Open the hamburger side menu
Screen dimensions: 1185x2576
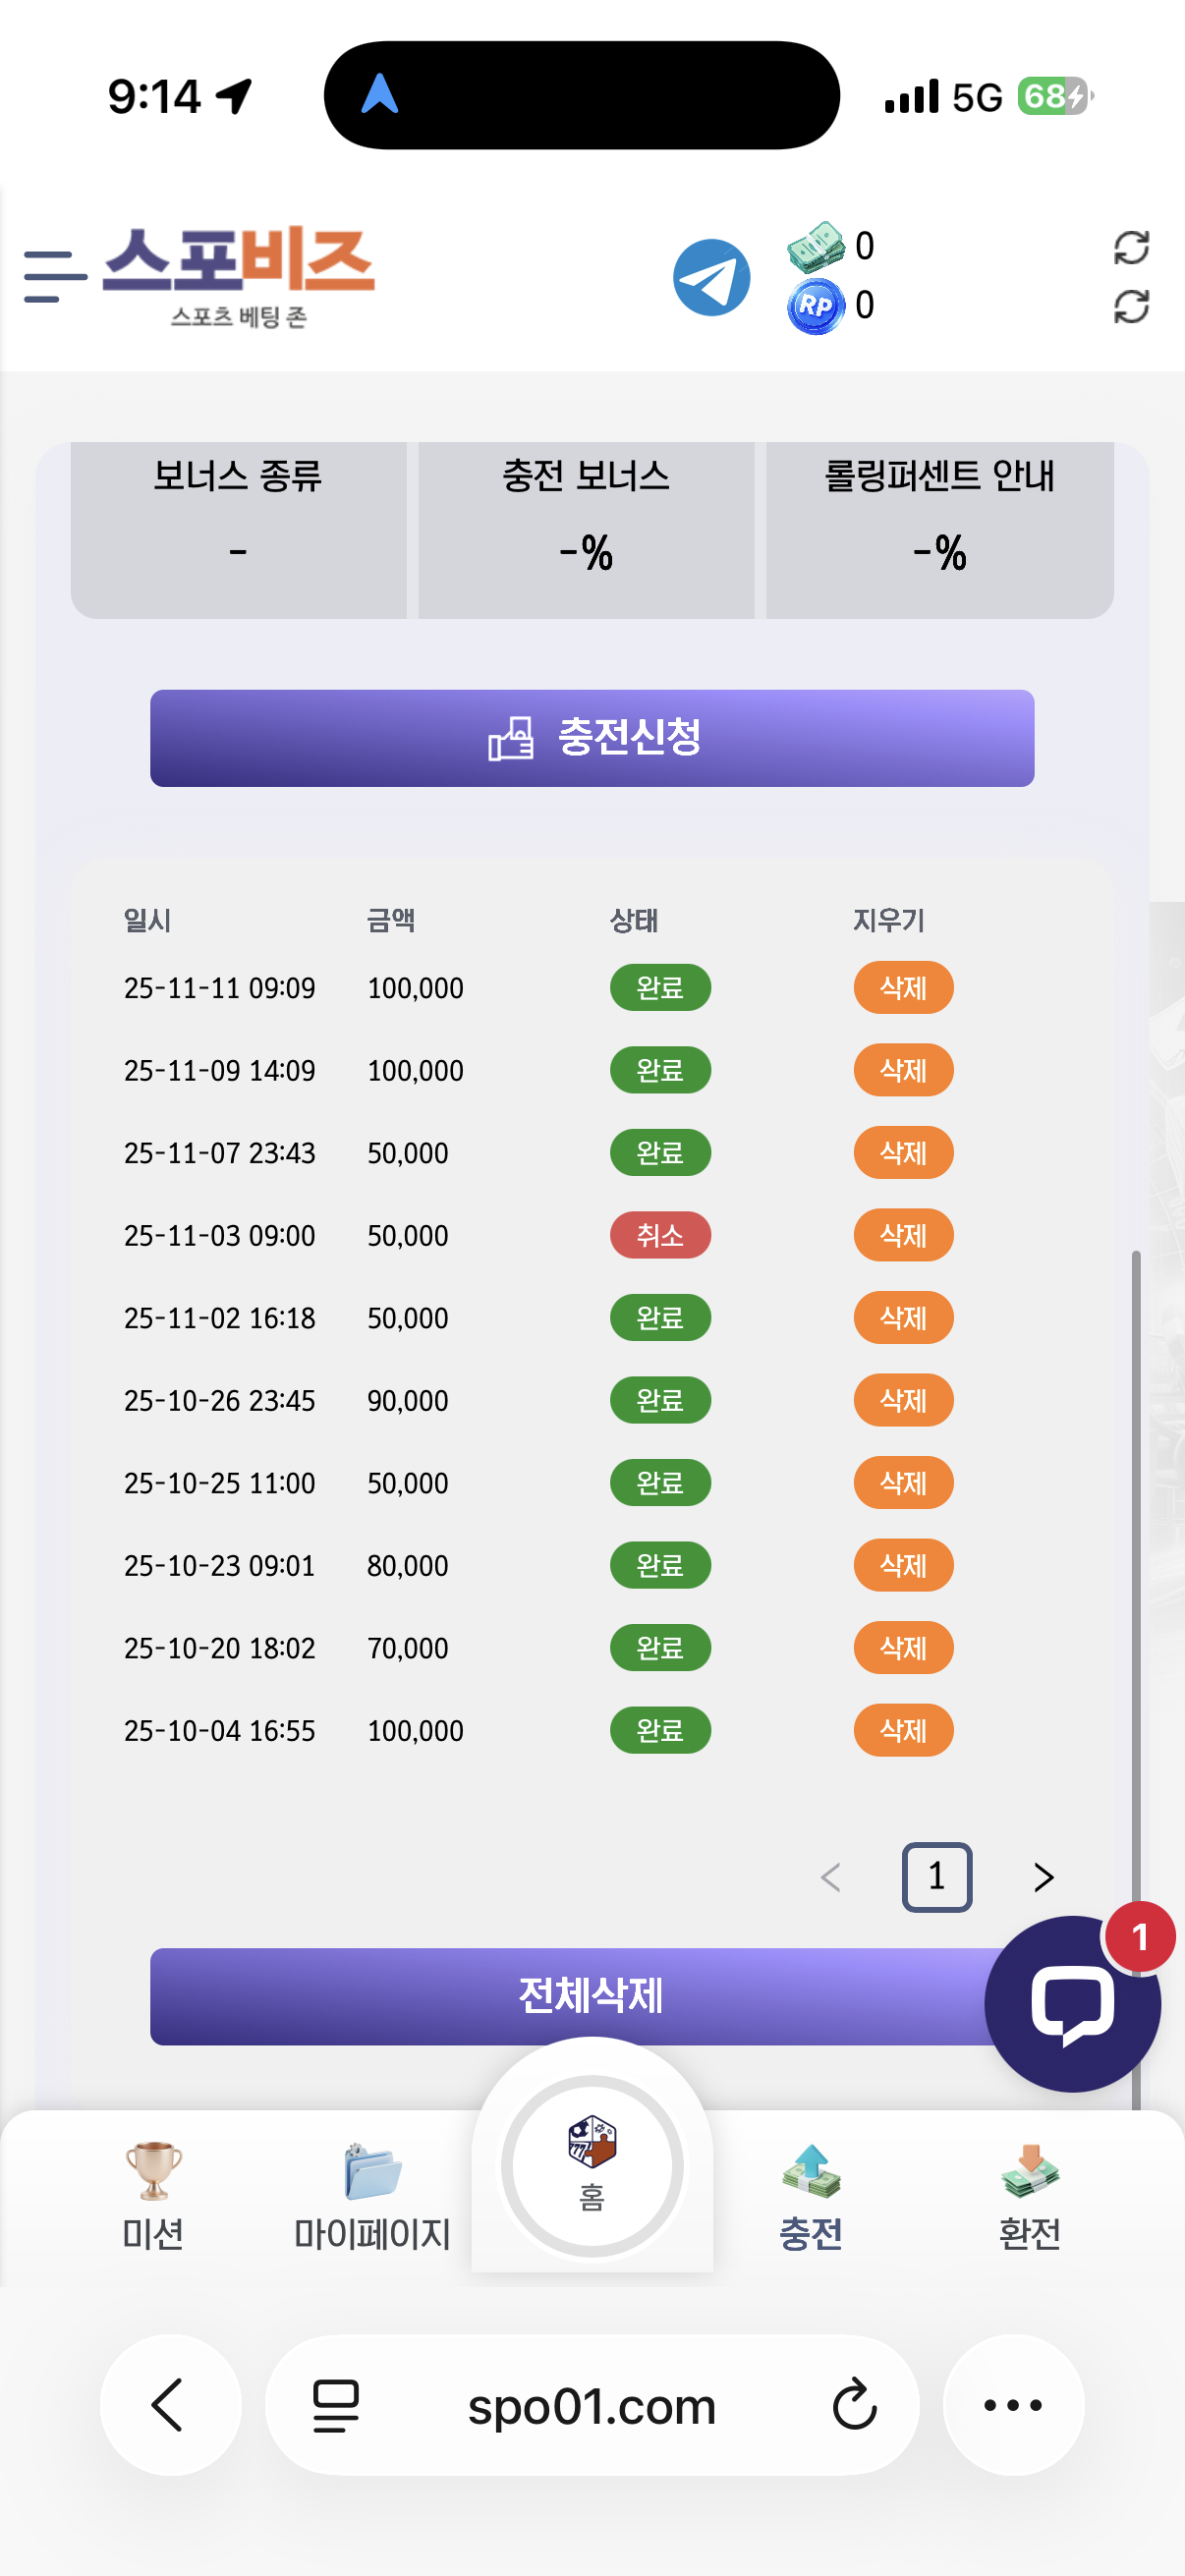54,277
